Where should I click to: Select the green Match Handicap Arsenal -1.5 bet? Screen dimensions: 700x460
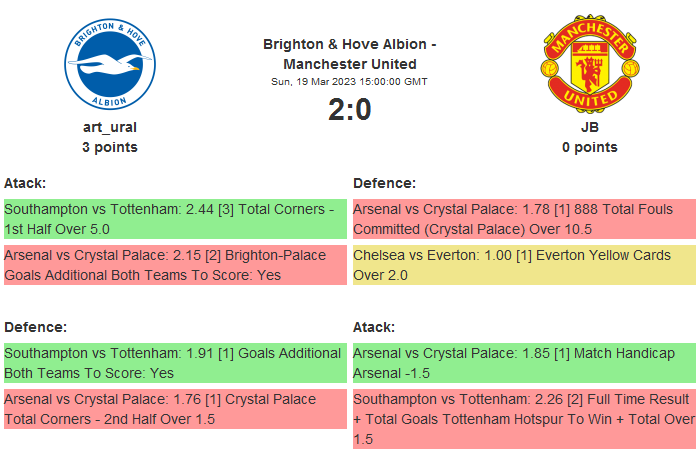(524, 363)
